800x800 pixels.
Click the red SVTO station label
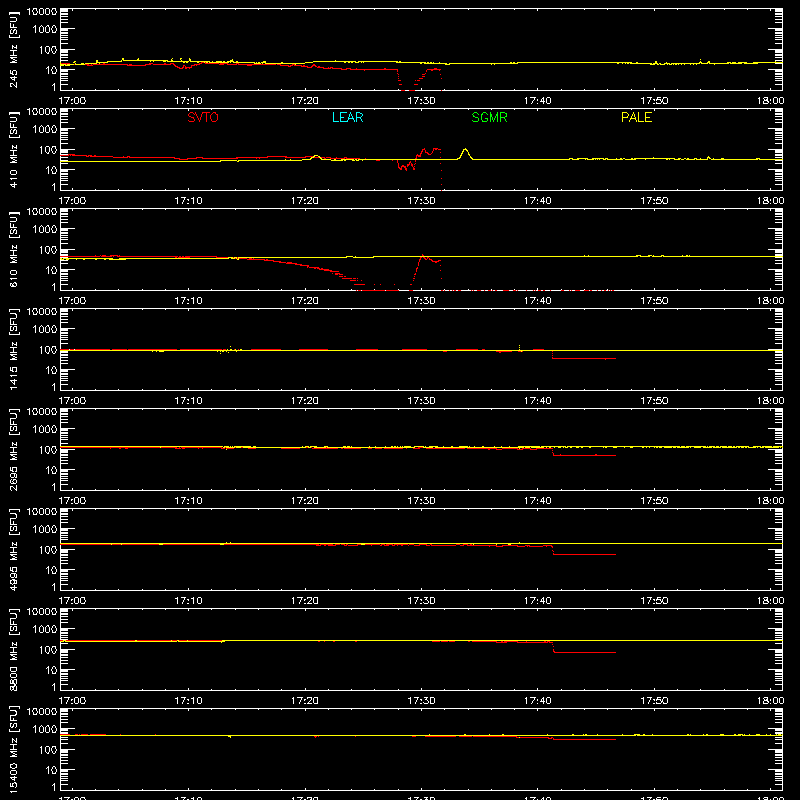[203, 117]
